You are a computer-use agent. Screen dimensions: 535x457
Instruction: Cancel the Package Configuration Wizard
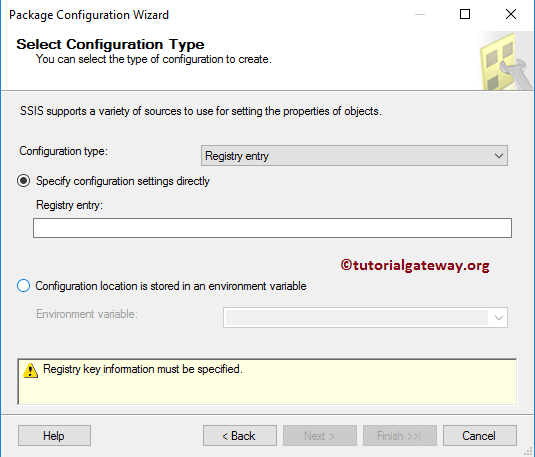click(x=480, y=435)
